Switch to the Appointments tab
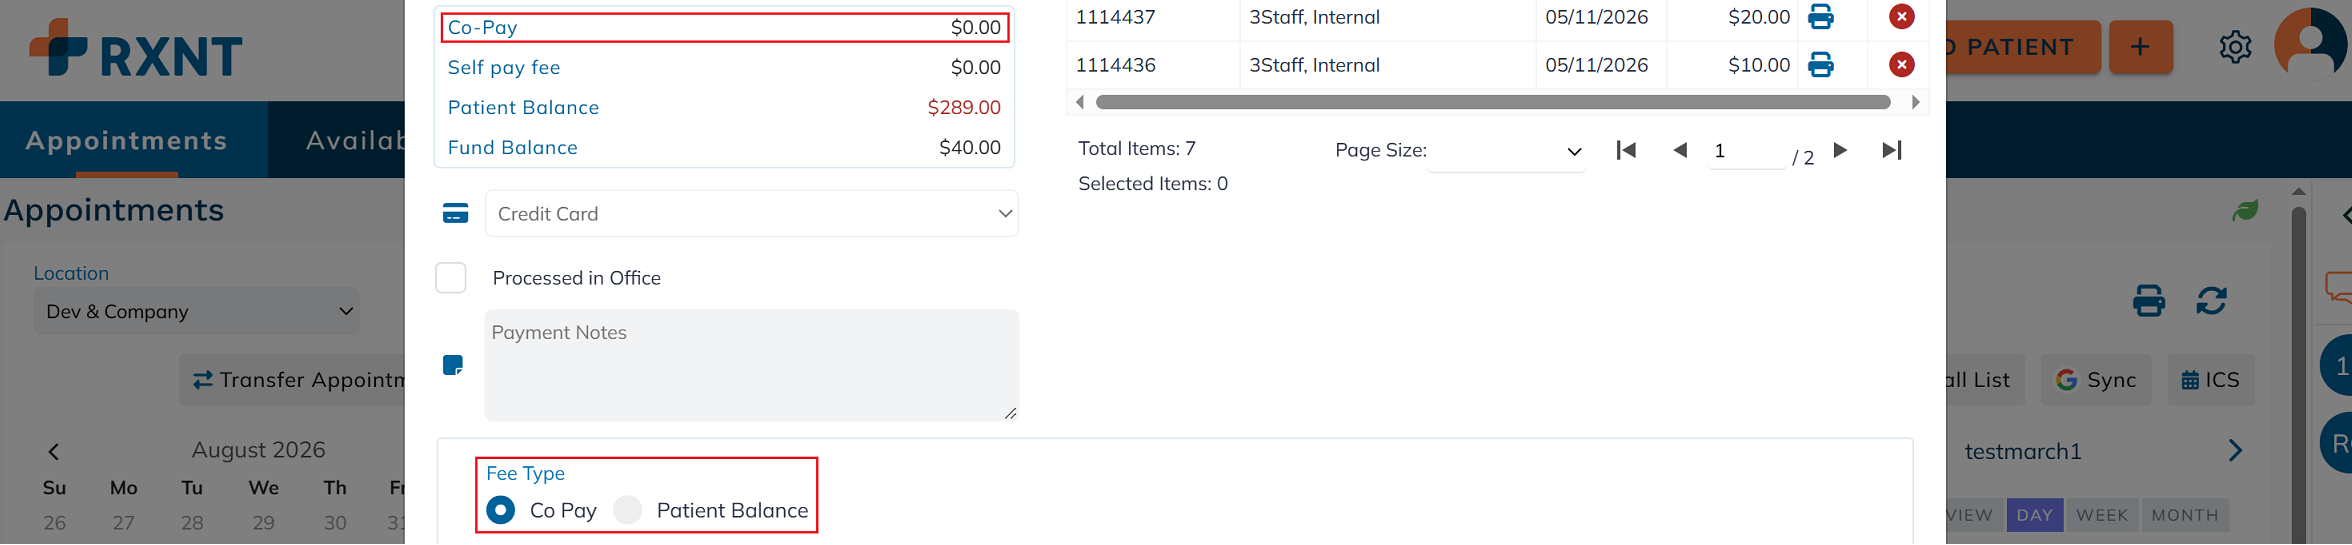The width and height of the screenshot is (2352, 545). click(x=127, y=141)
